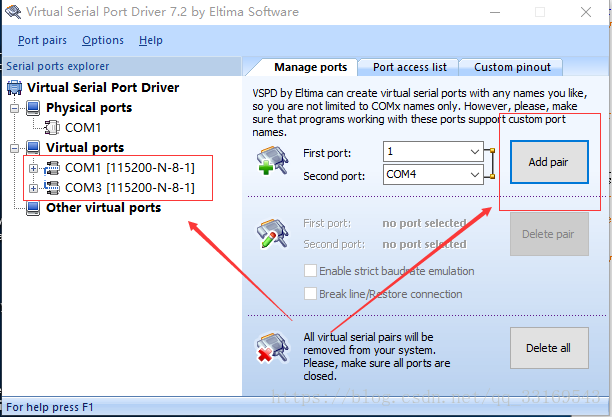Click the virtual COM3 port icon
Image resolution: width=612 pixels, height=417 pixels.
click(52, 188)
